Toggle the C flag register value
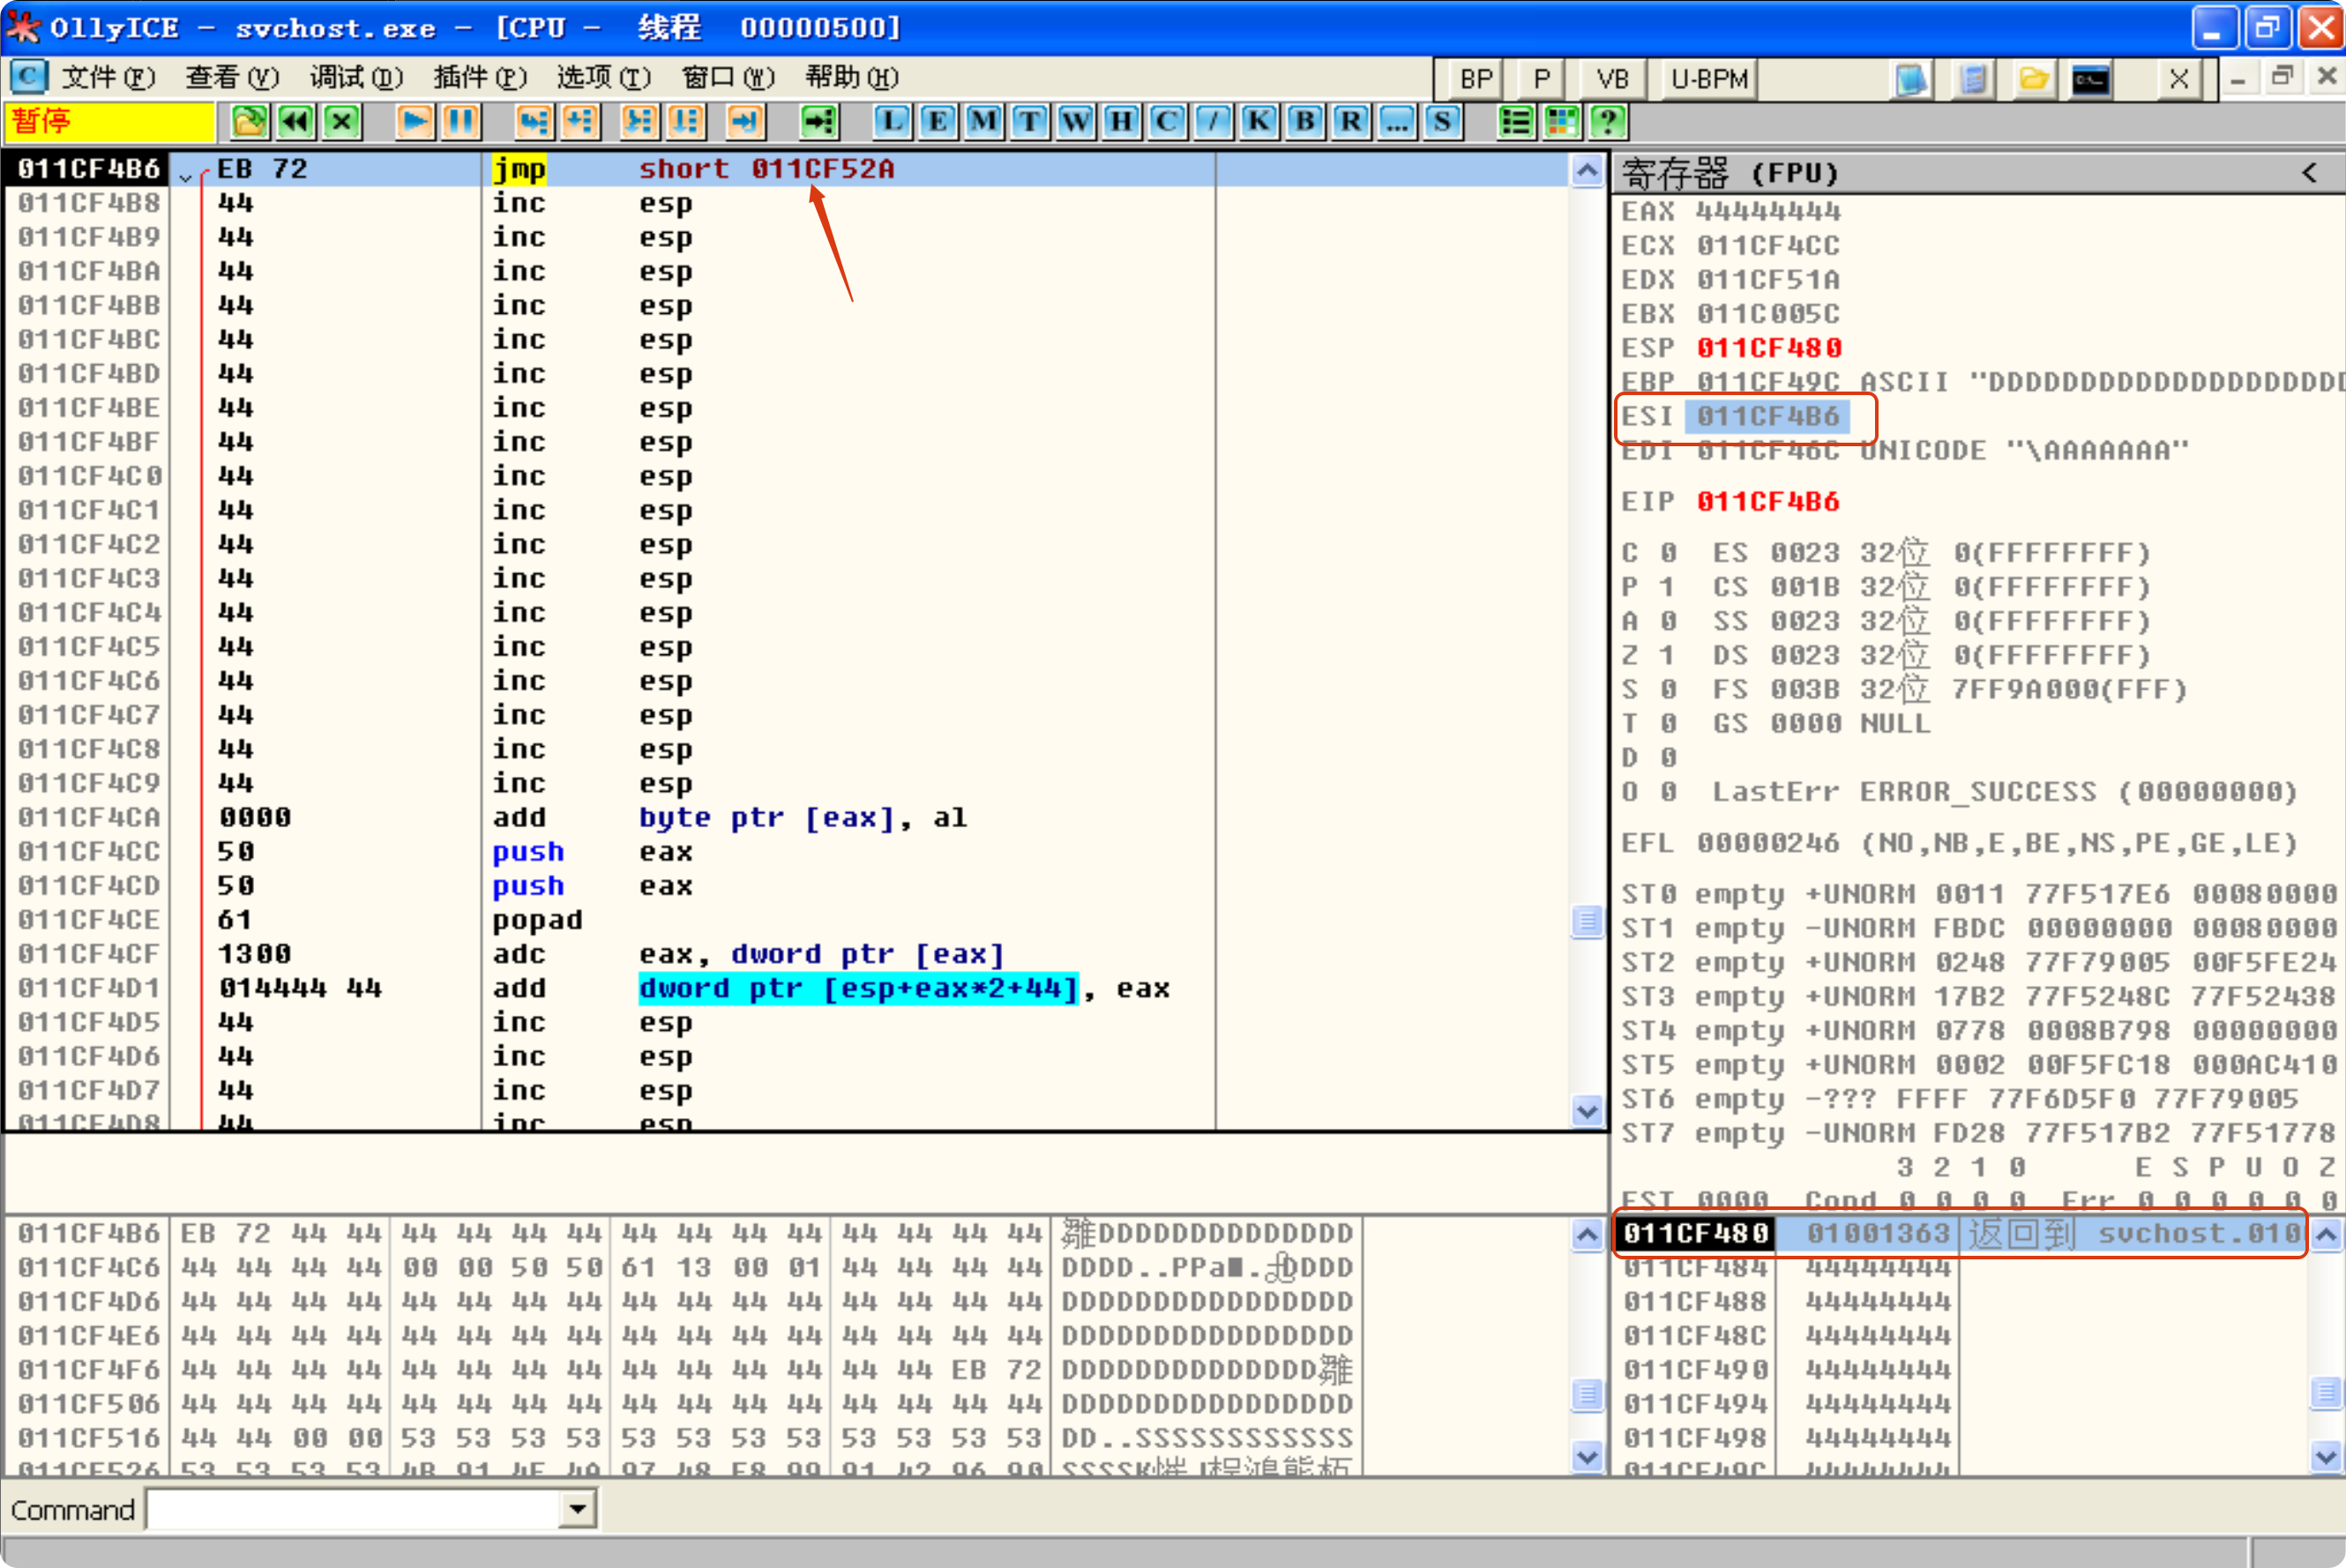 point(1667,553)
